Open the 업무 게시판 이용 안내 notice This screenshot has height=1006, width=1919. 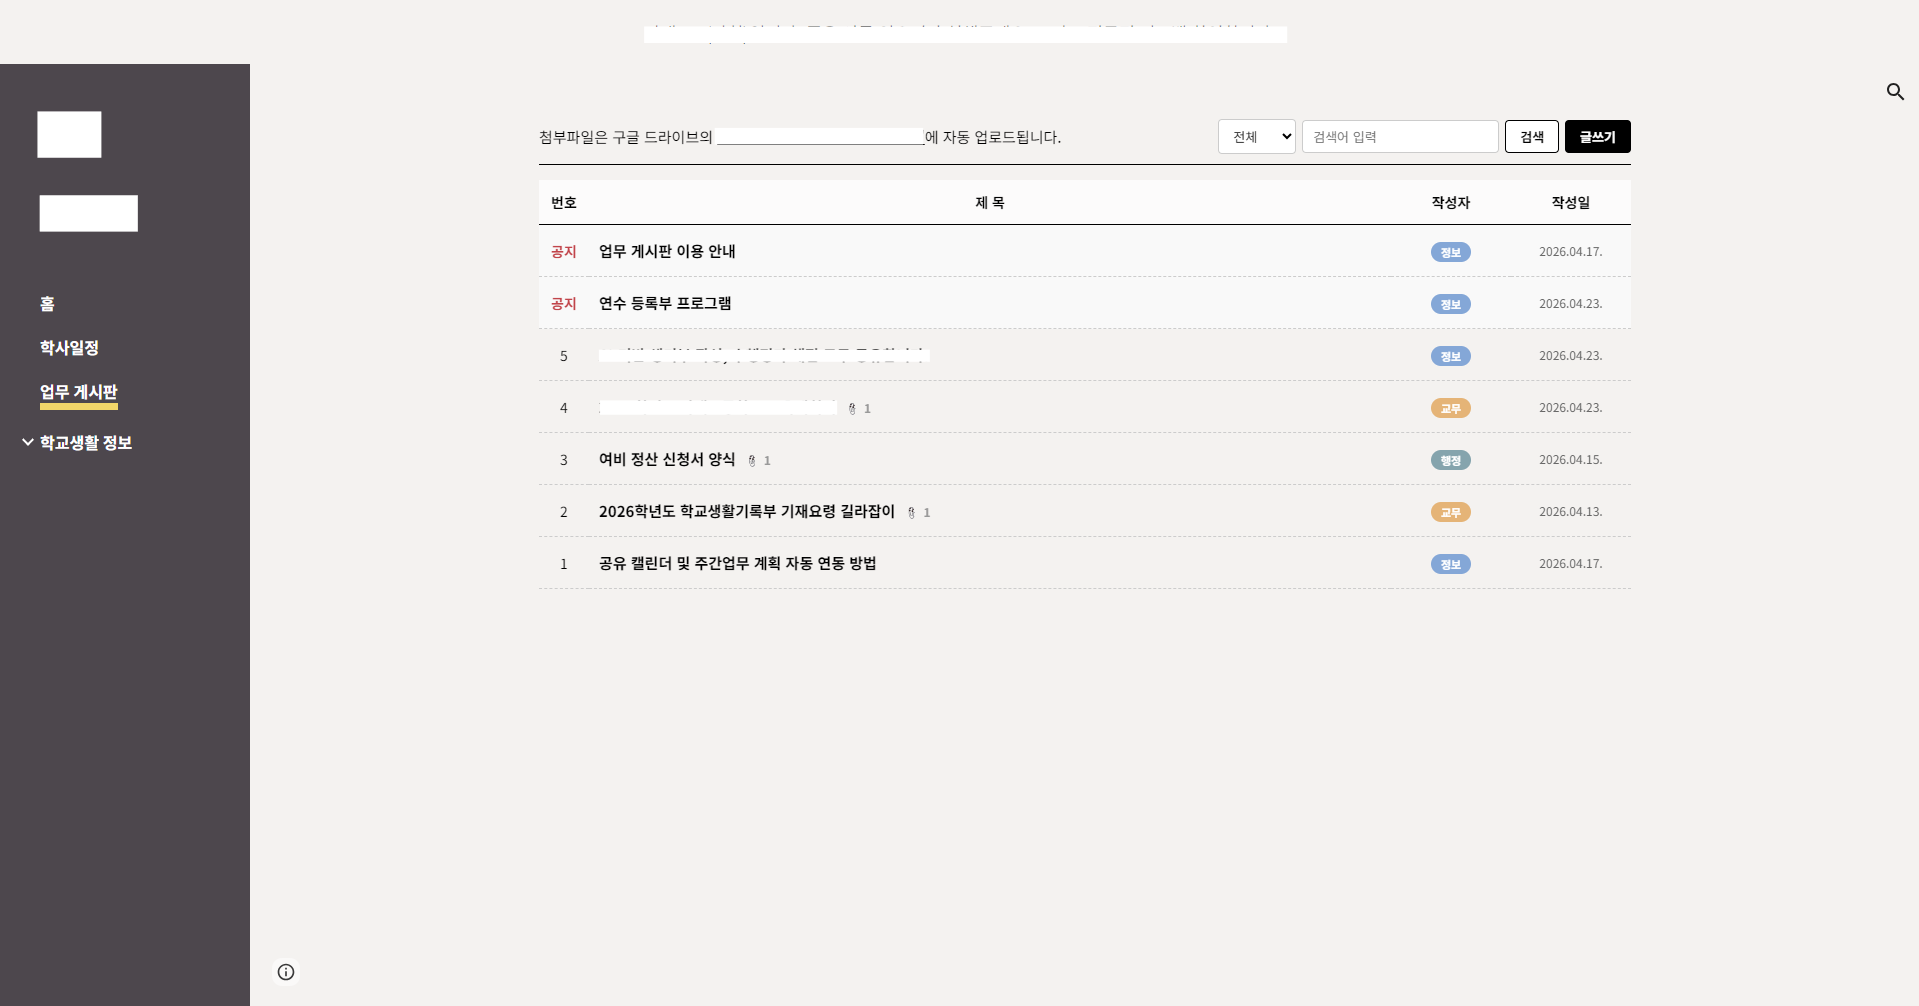click(x=667, y=252)
